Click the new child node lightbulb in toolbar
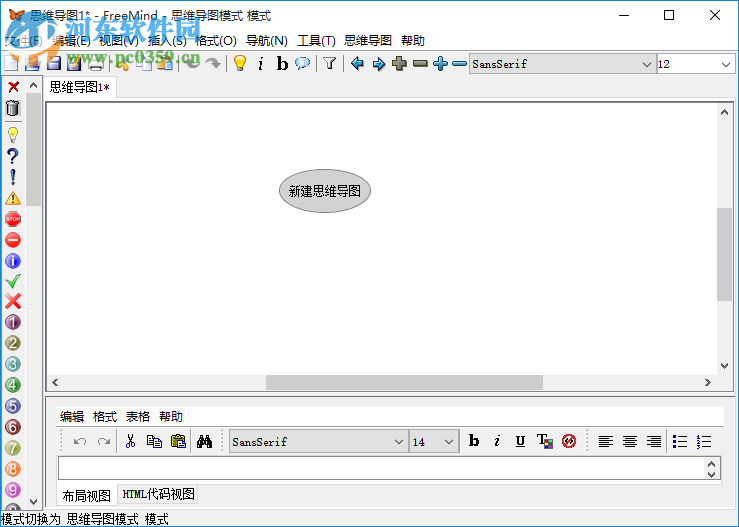739x527 pixels. pyautogui.click(x=240, y=63)
